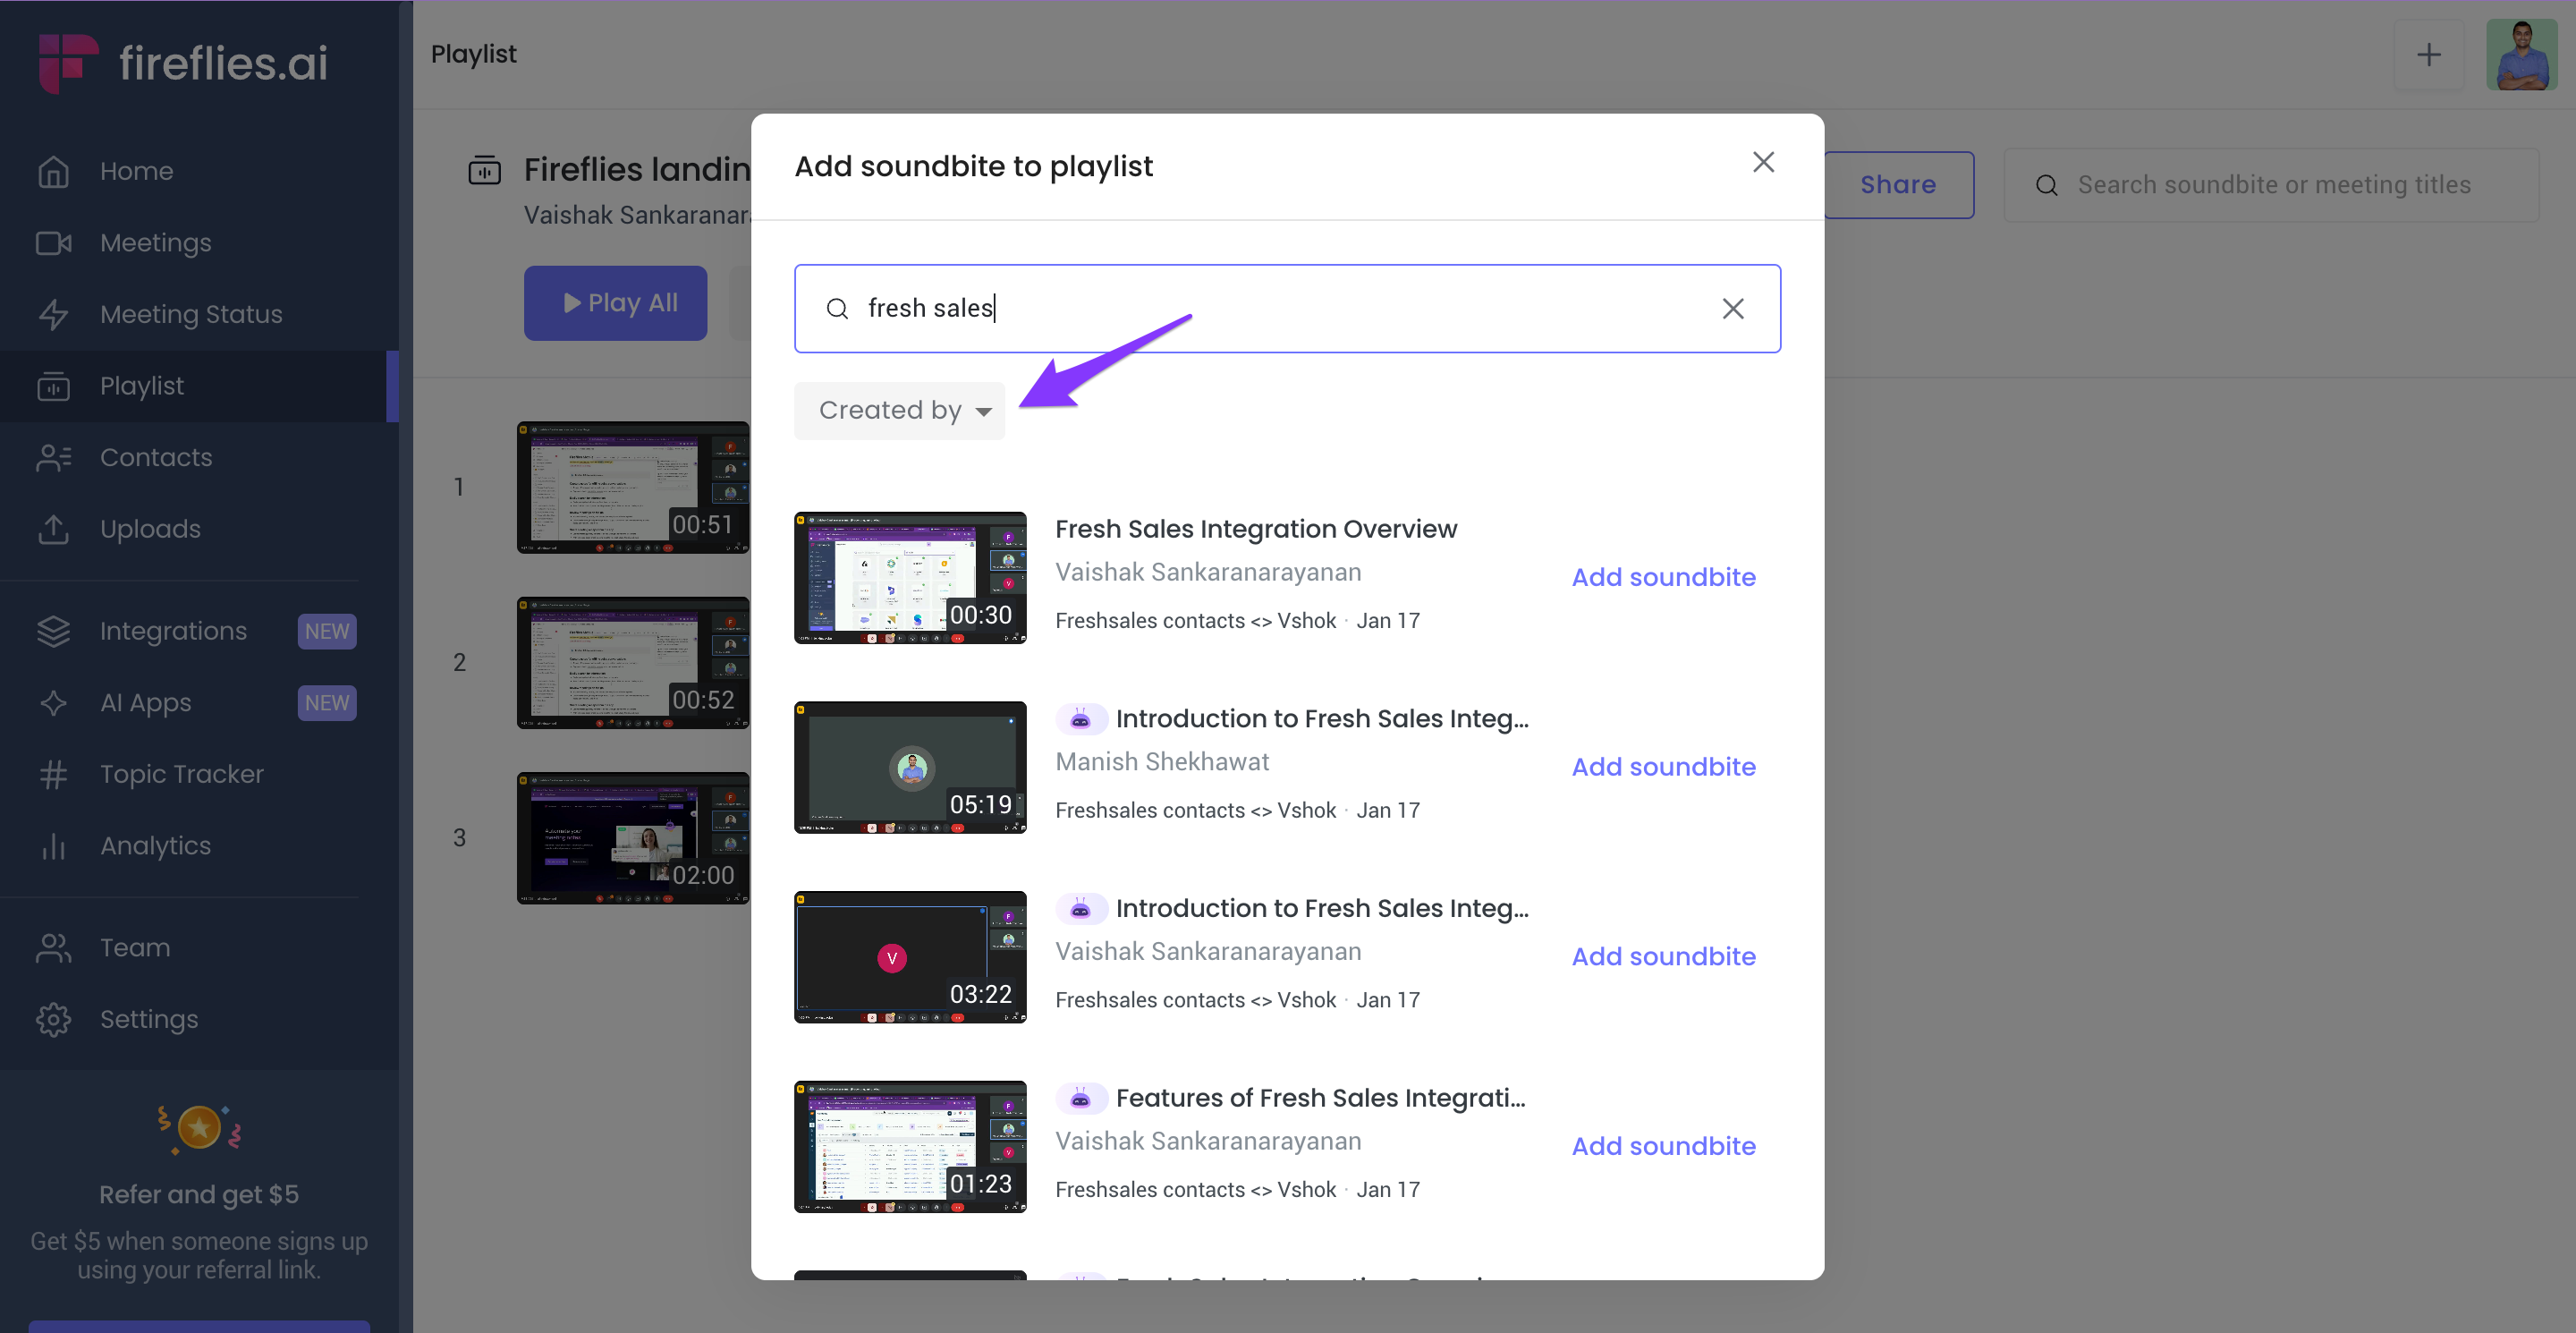Click the Fresh Sales Integration Overview title
2576x1333 pixels.
1256,529
